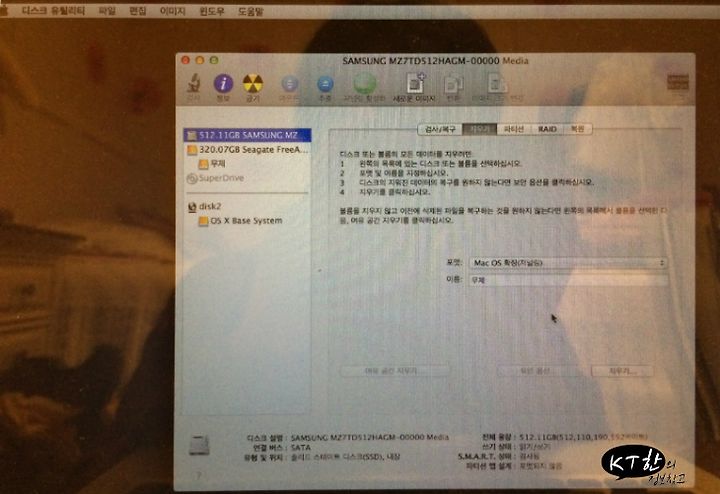Select the 무제 volume in the sidebar
720x494 pixels.
212,164
